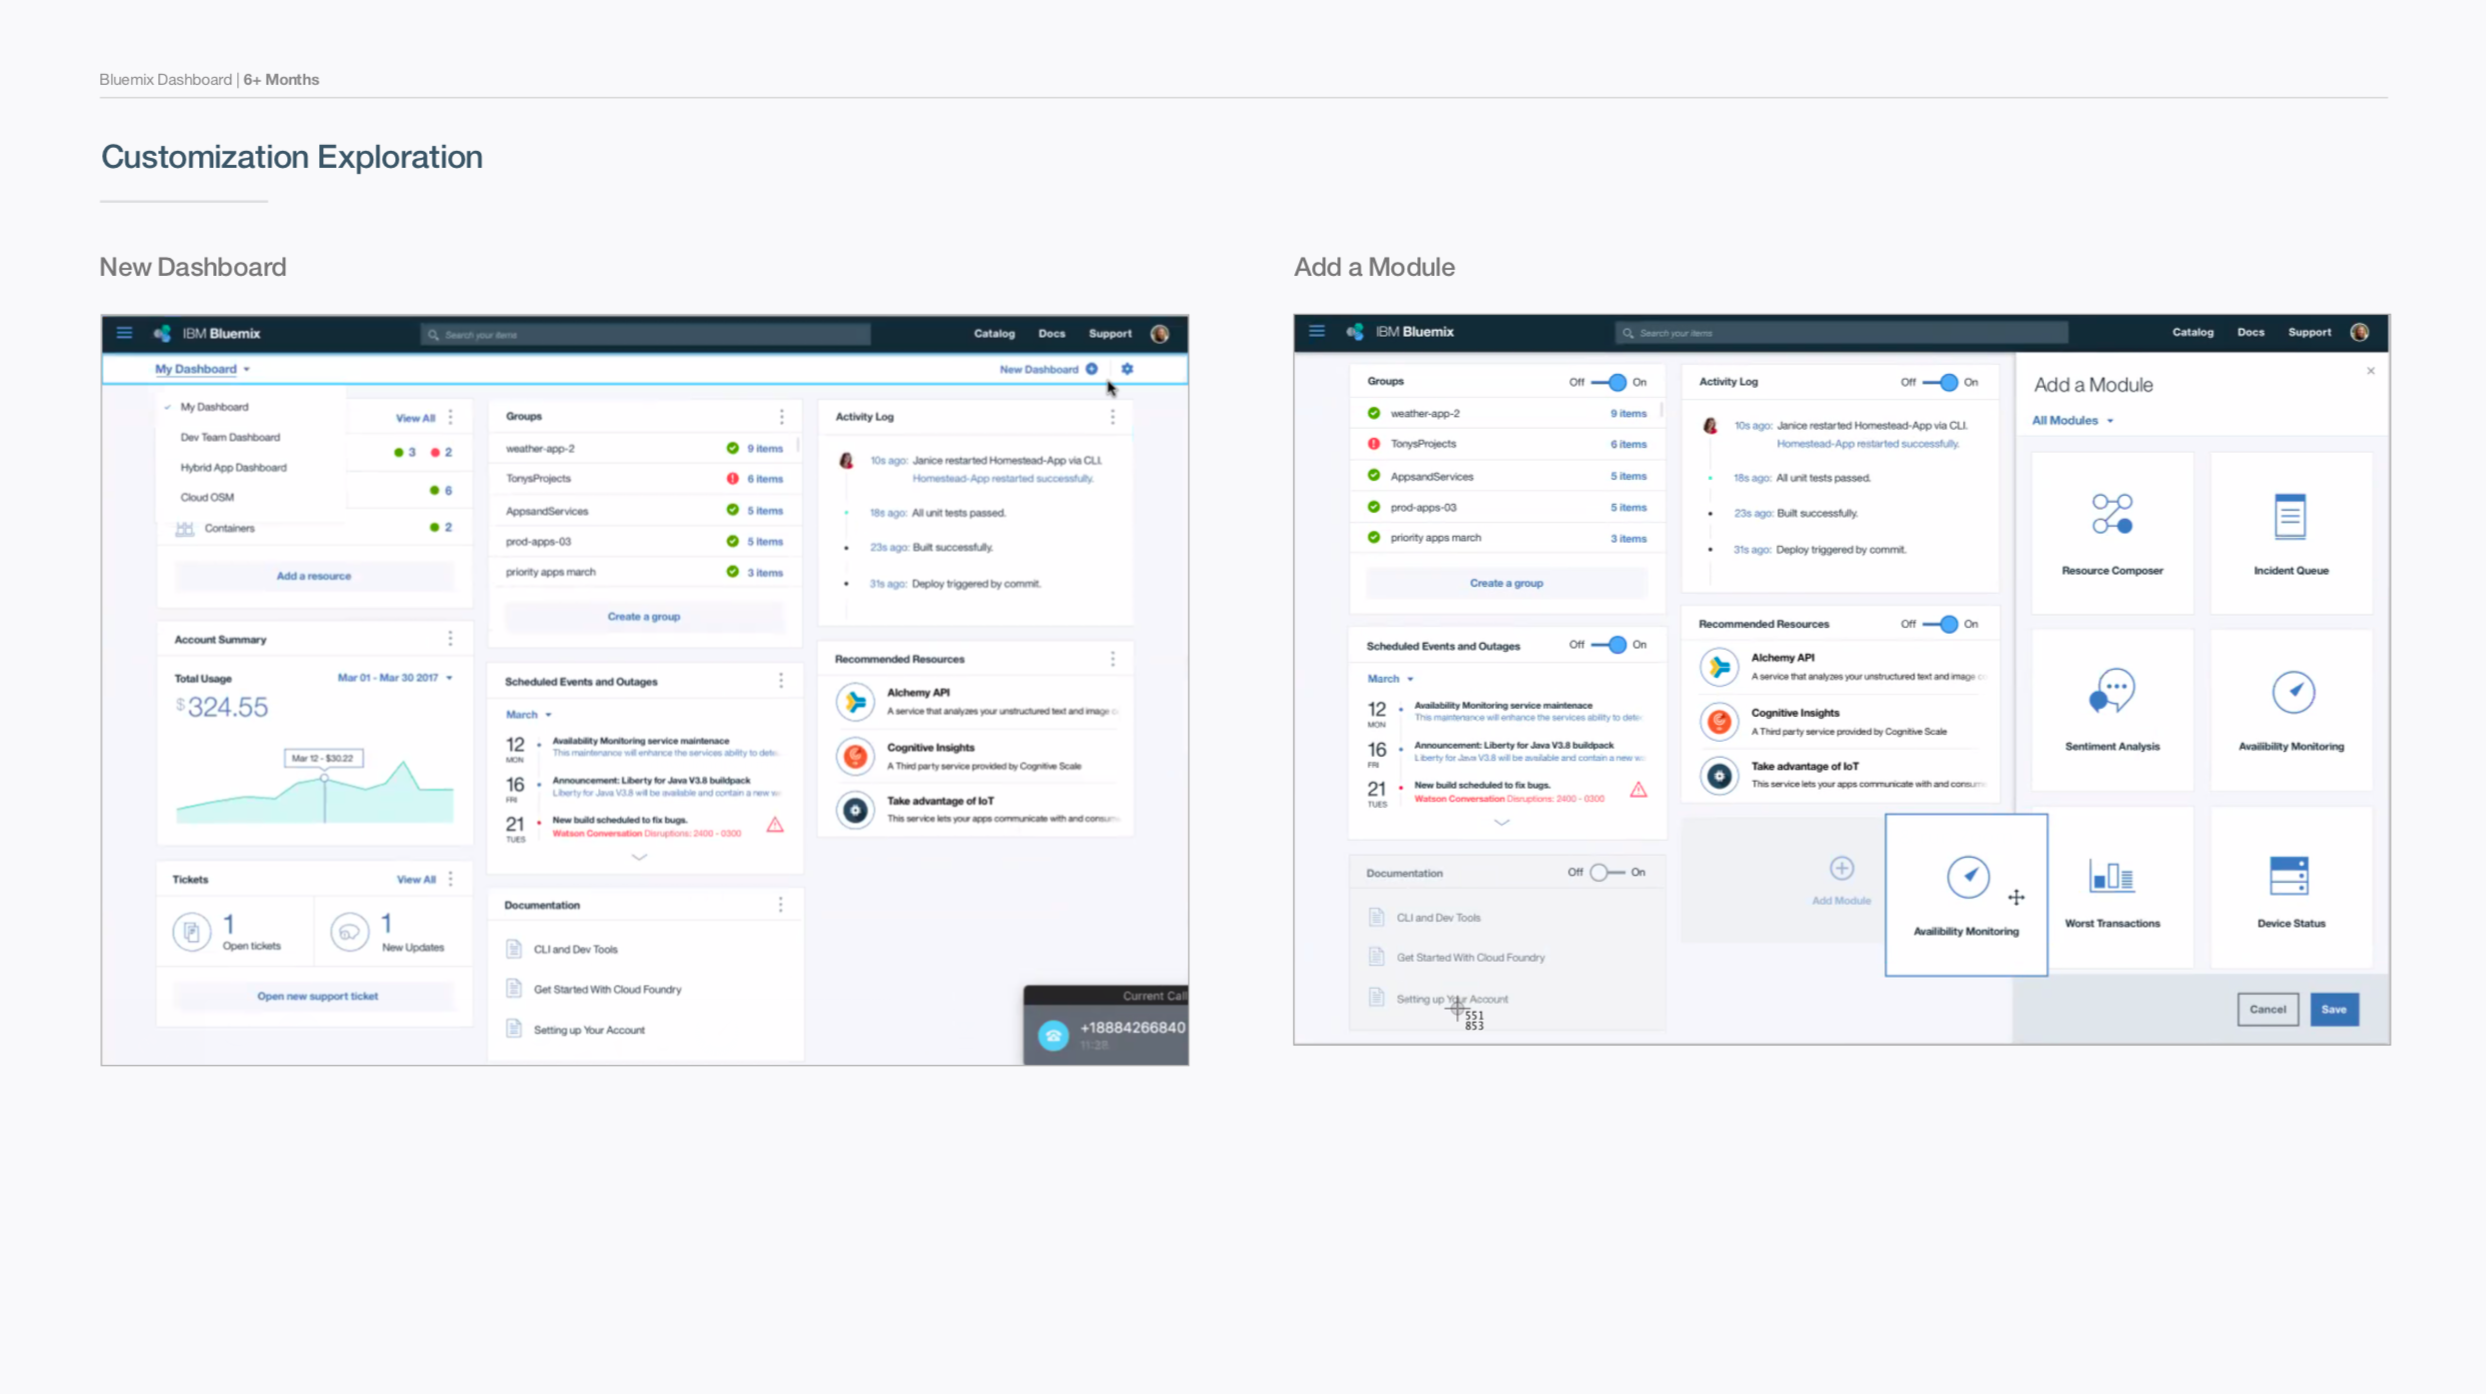Toggle the Scheduled Events and Outages switch
The height and width of the screenshot is (1394, 2486).
1609,645
